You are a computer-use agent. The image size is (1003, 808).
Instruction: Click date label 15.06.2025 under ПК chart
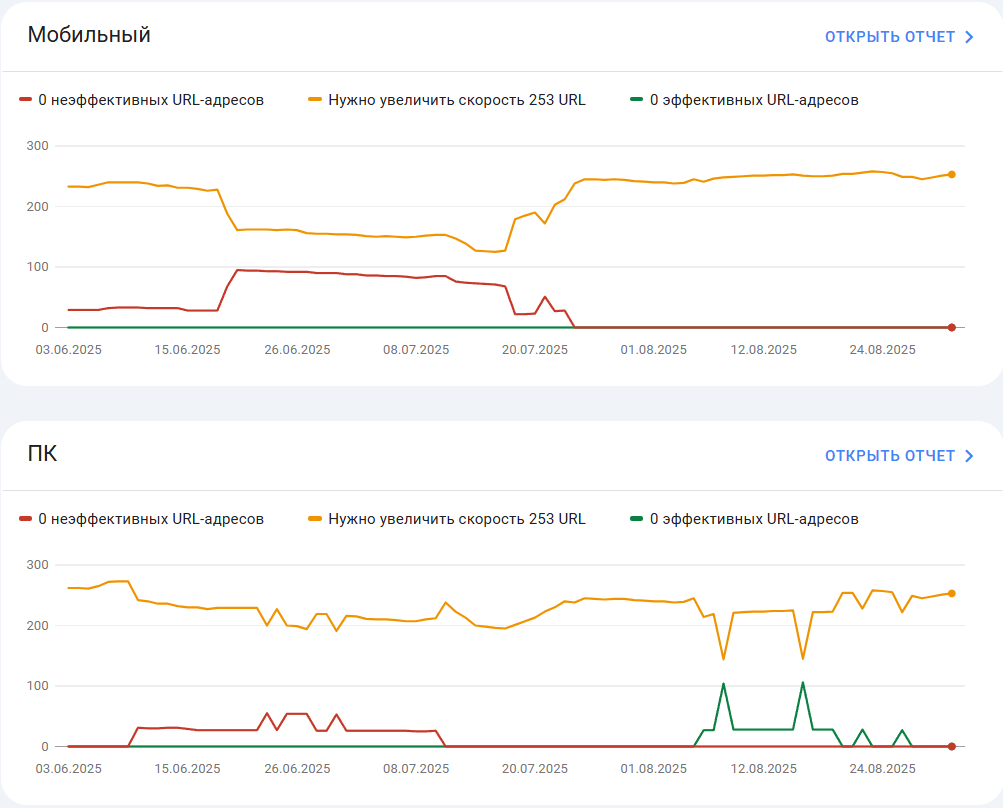point(187,769)
